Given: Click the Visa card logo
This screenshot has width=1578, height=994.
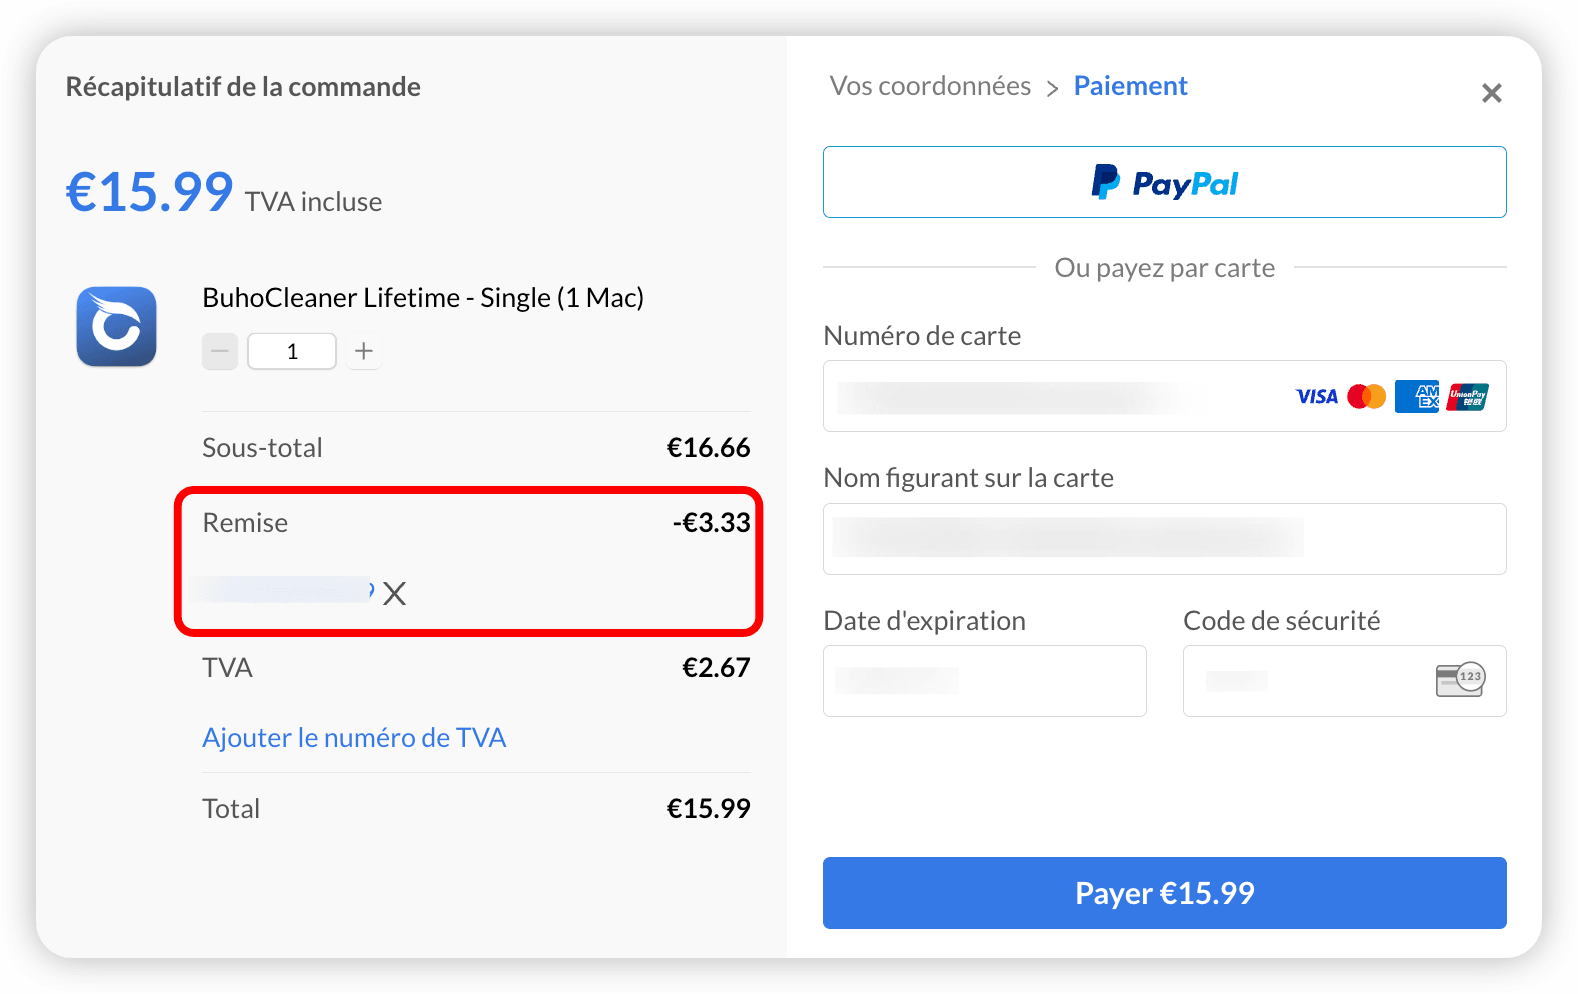Looking at the screenshot, I should [x=1317, y=397].
